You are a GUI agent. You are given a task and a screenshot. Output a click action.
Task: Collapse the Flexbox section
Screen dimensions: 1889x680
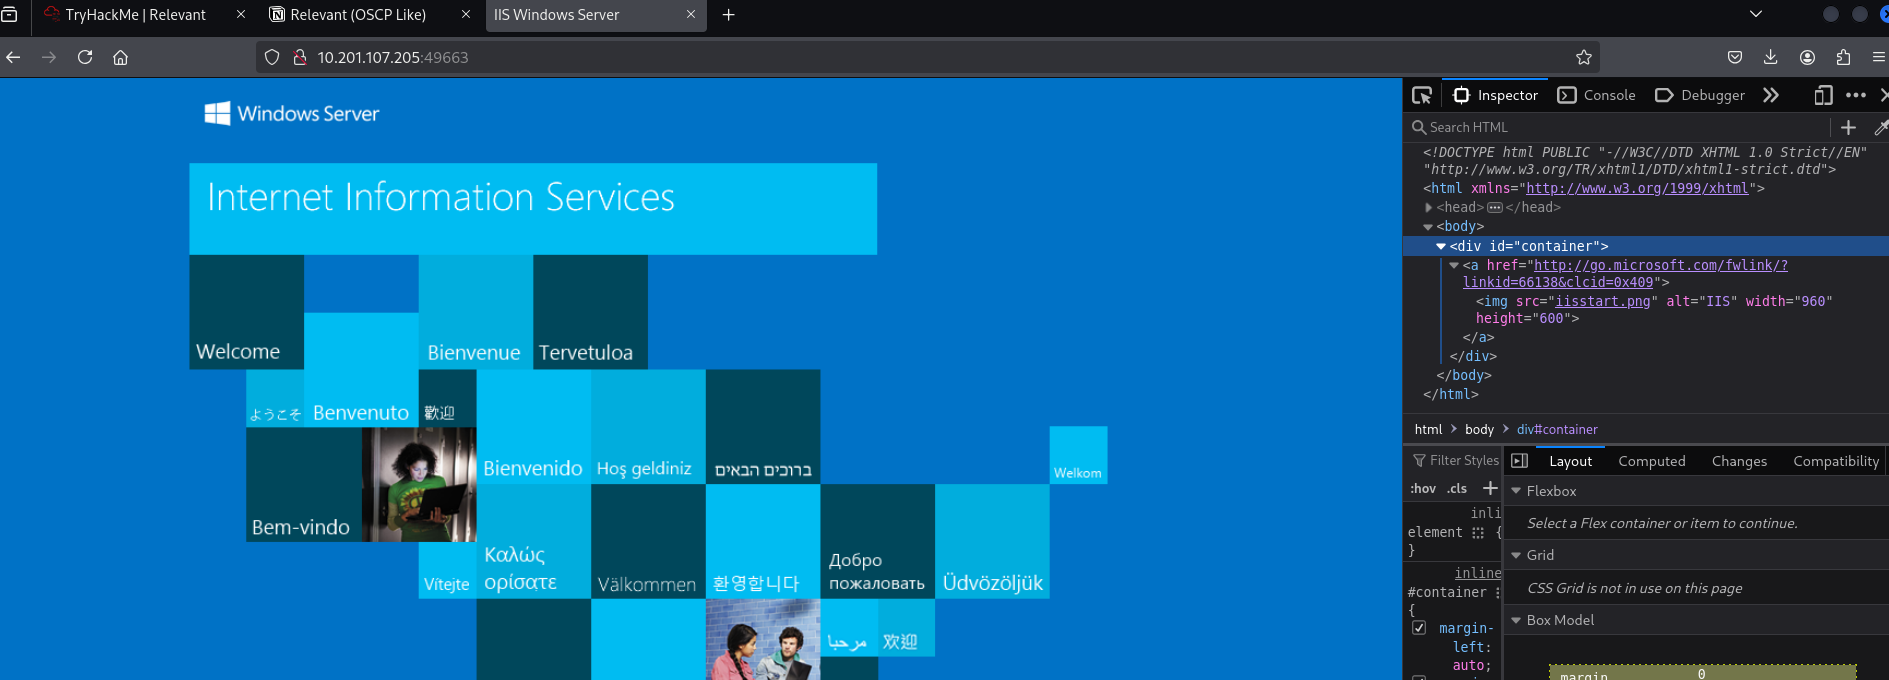tap(1516, 491)
